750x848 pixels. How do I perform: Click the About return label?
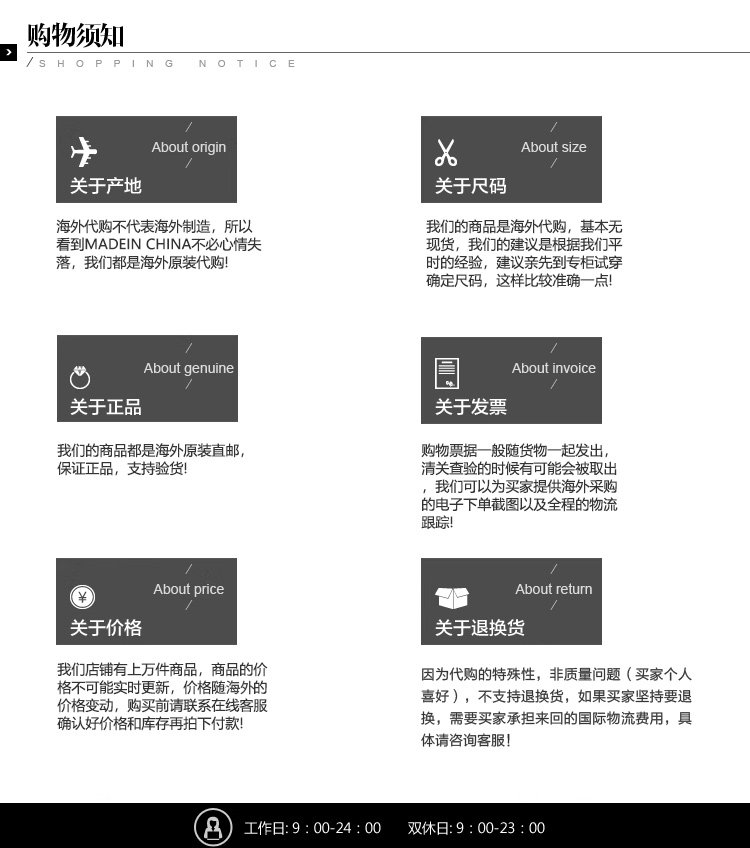point(554,589)
